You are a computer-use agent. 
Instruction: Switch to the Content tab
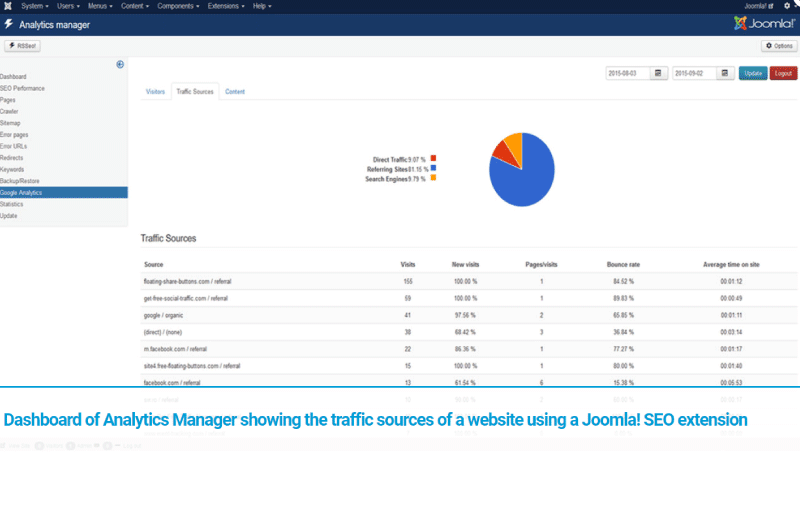click(x=235, y=92)
